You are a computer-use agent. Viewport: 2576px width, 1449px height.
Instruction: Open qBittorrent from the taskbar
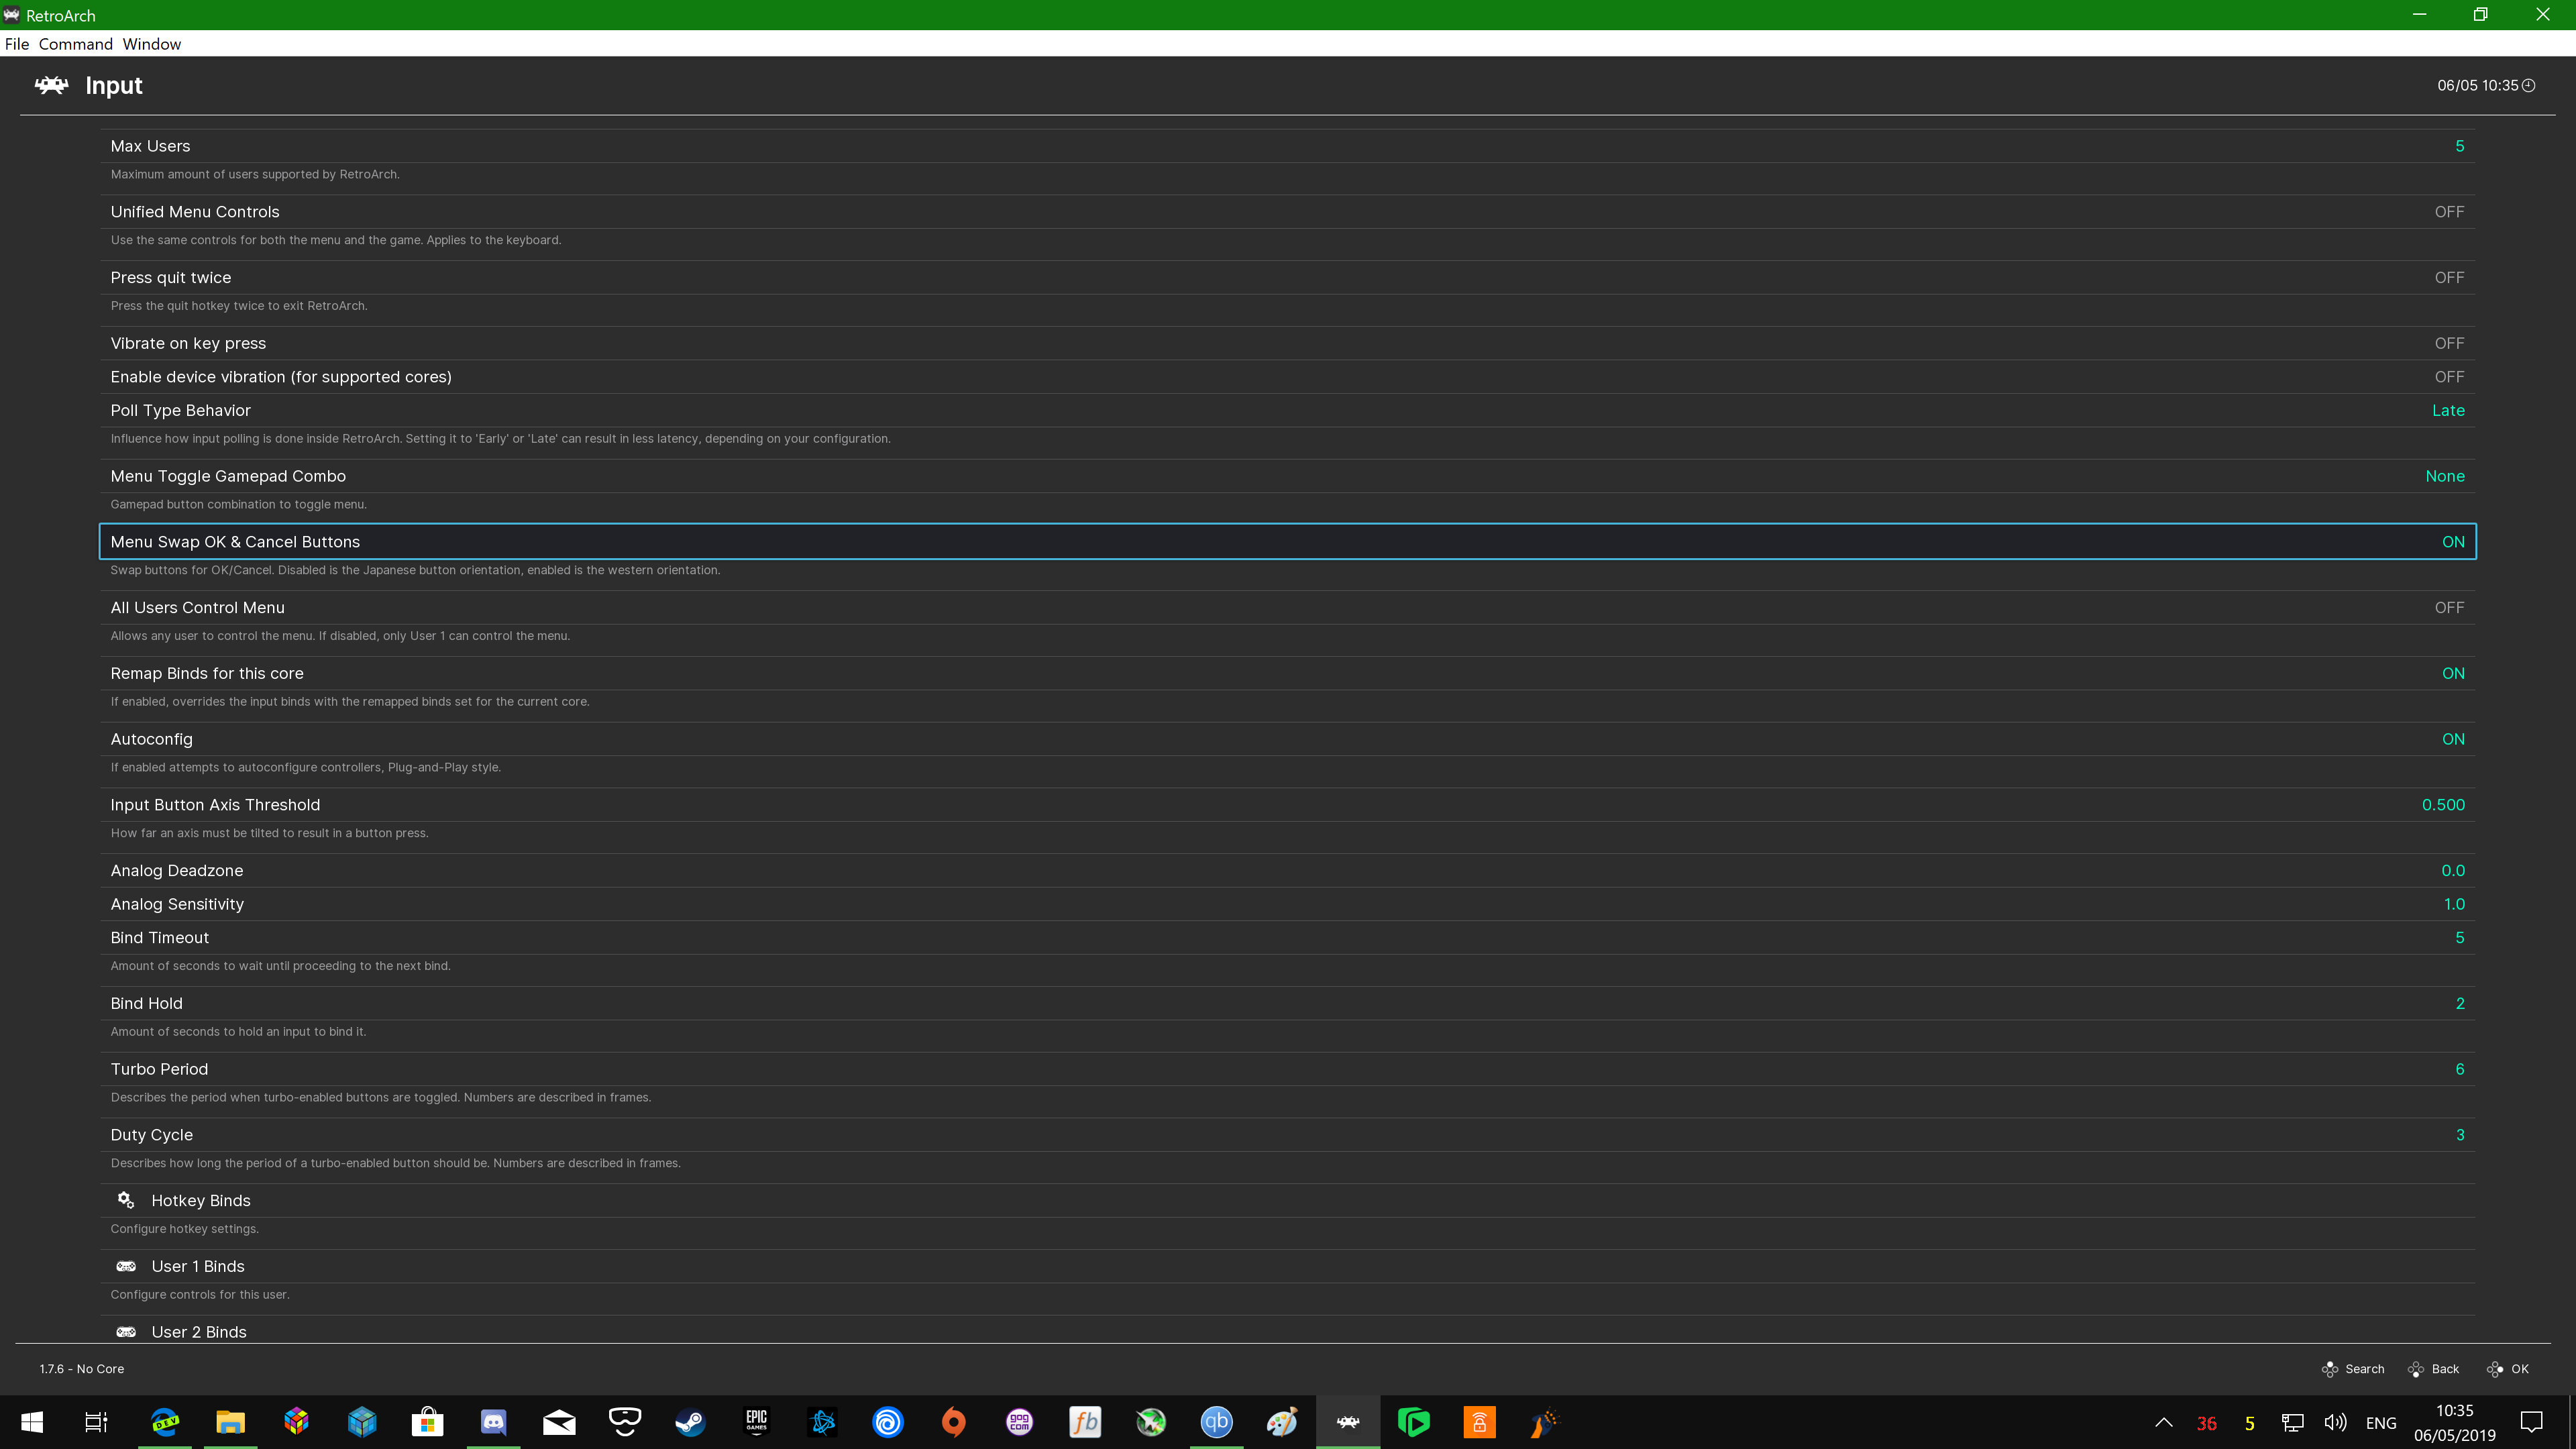tap(1216, 1422)
